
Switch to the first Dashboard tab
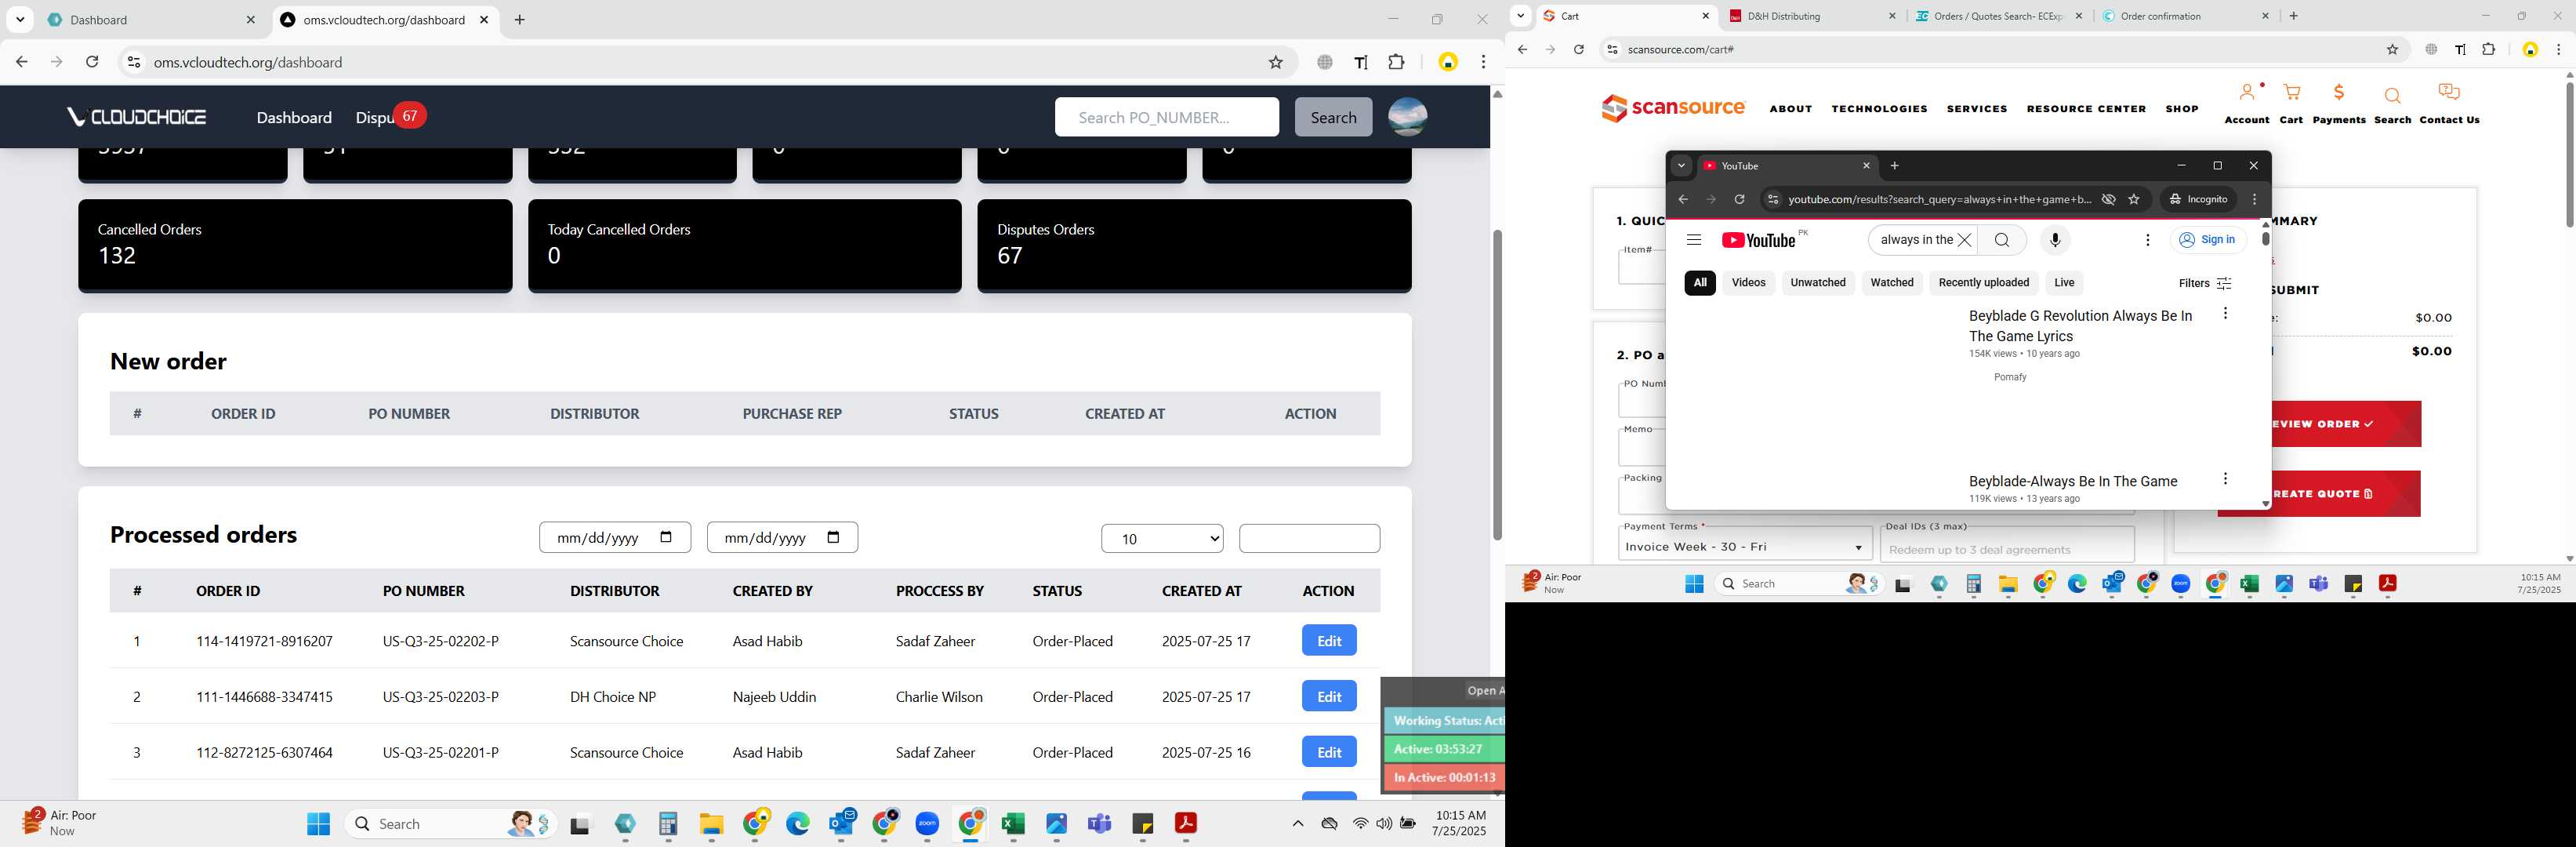coord(152,20)
